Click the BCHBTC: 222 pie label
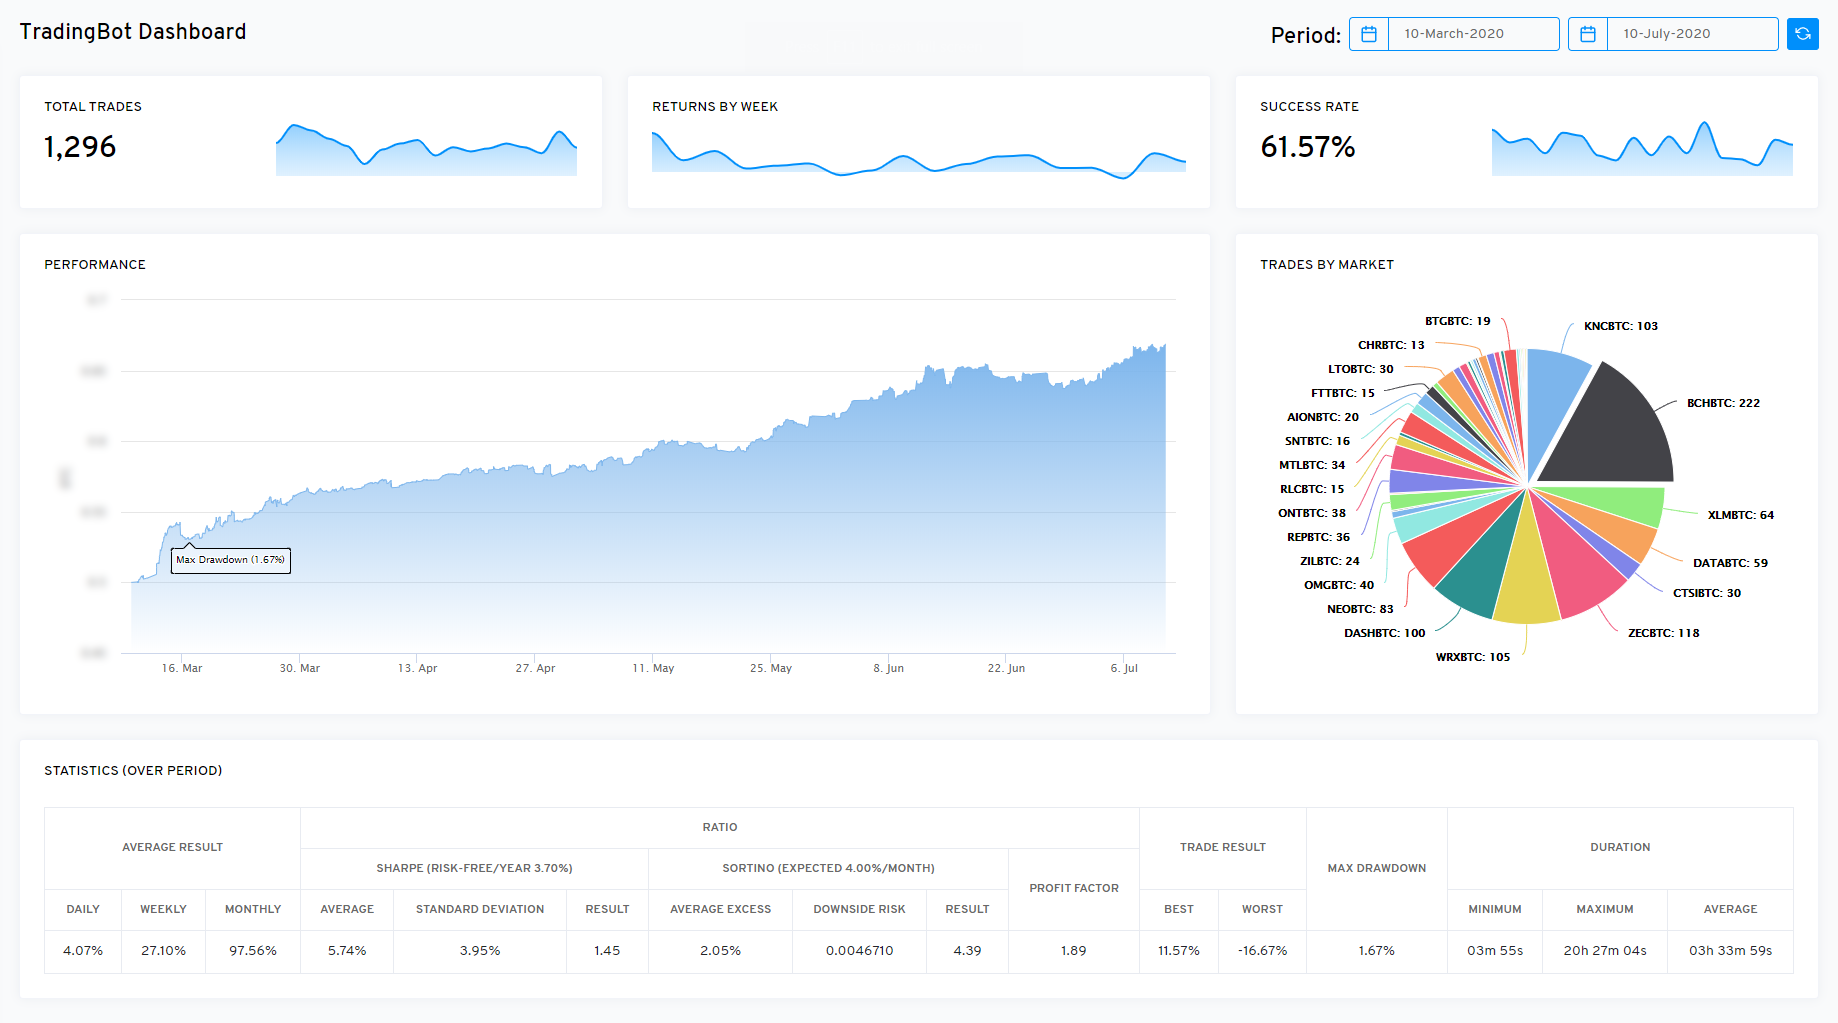The height and width of the screenshot is (1023, 1838). [1723, 403]
